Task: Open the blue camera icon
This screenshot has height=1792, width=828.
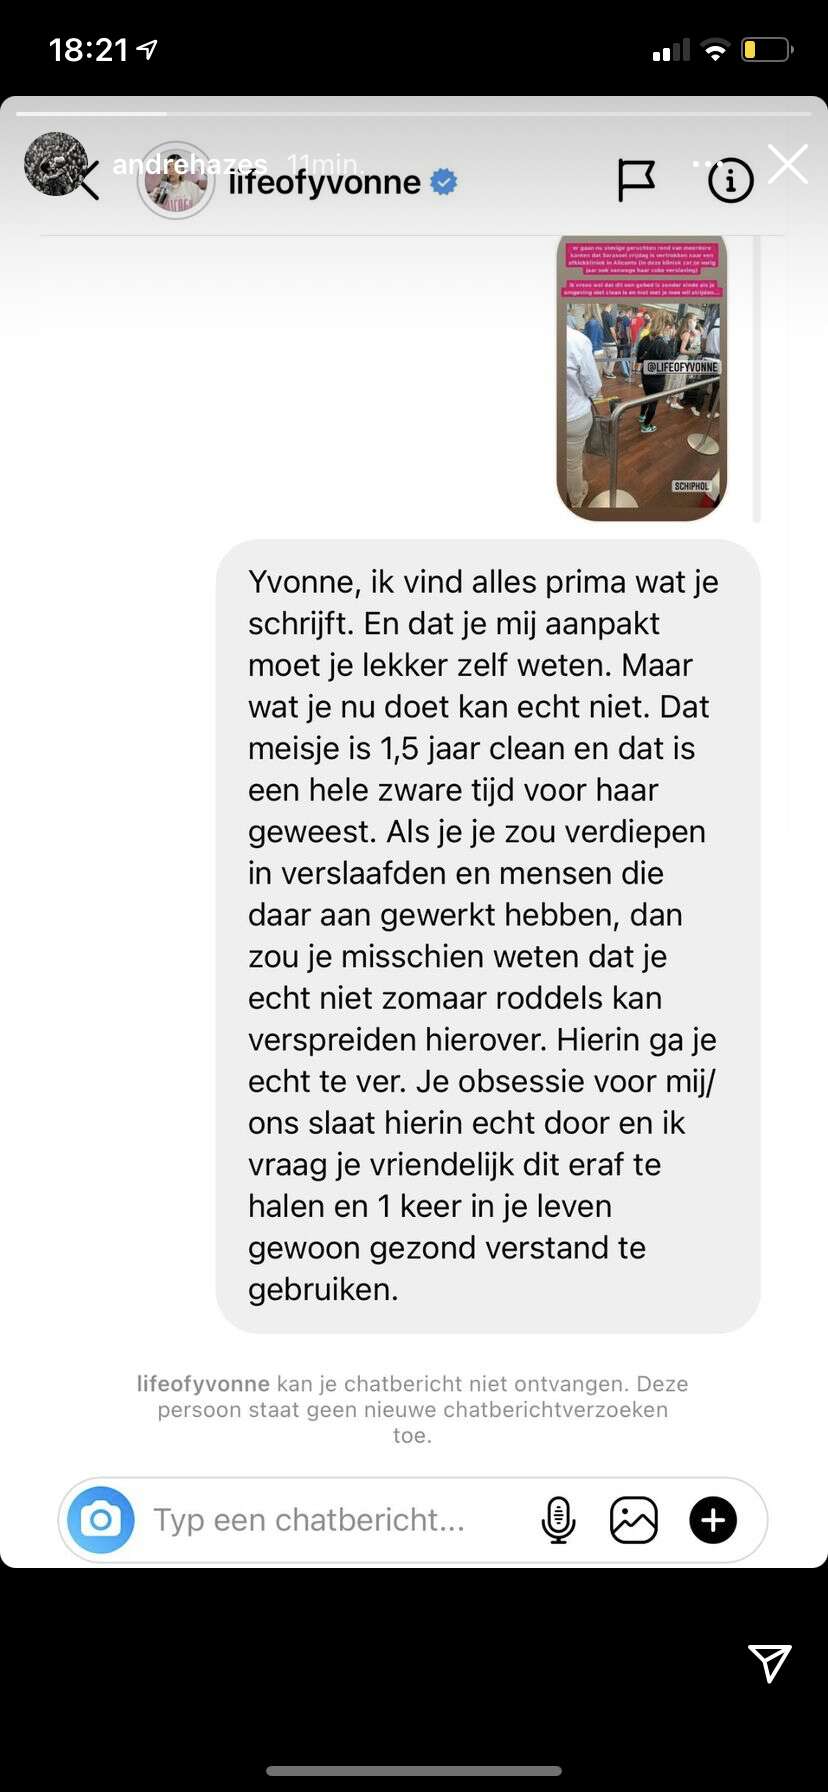Action: pos(100,1520)
